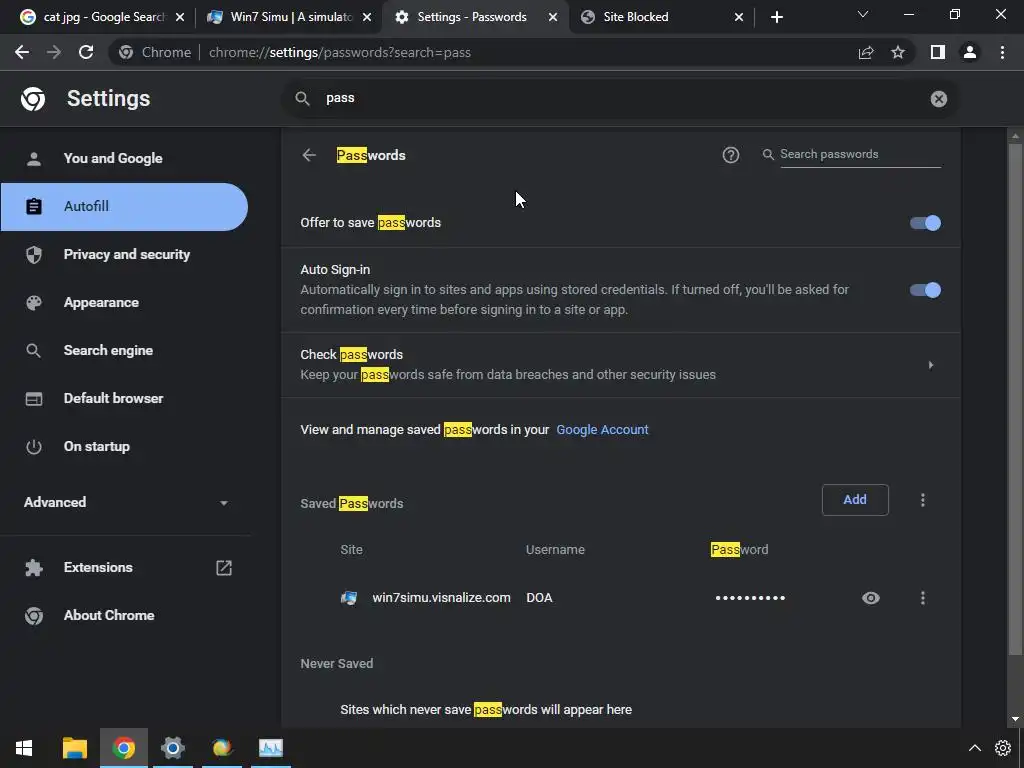Open You and Google settings section
The image size is (1024, 768).
click(x=125, y=158)
